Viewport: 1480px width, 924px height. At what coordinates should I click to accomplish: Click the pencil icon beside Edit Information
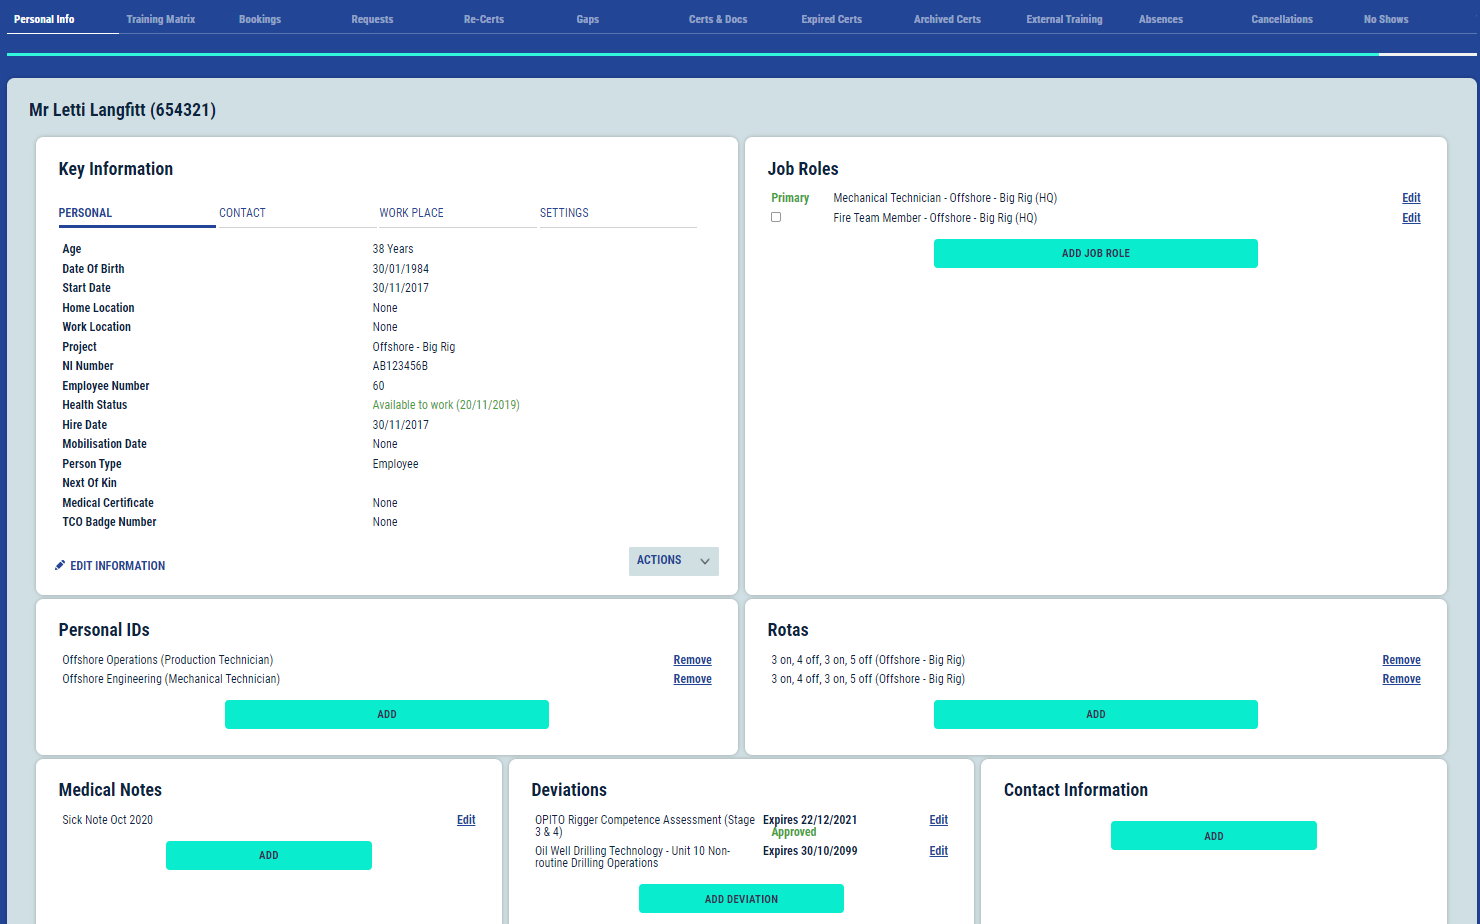tap(60, 565)
